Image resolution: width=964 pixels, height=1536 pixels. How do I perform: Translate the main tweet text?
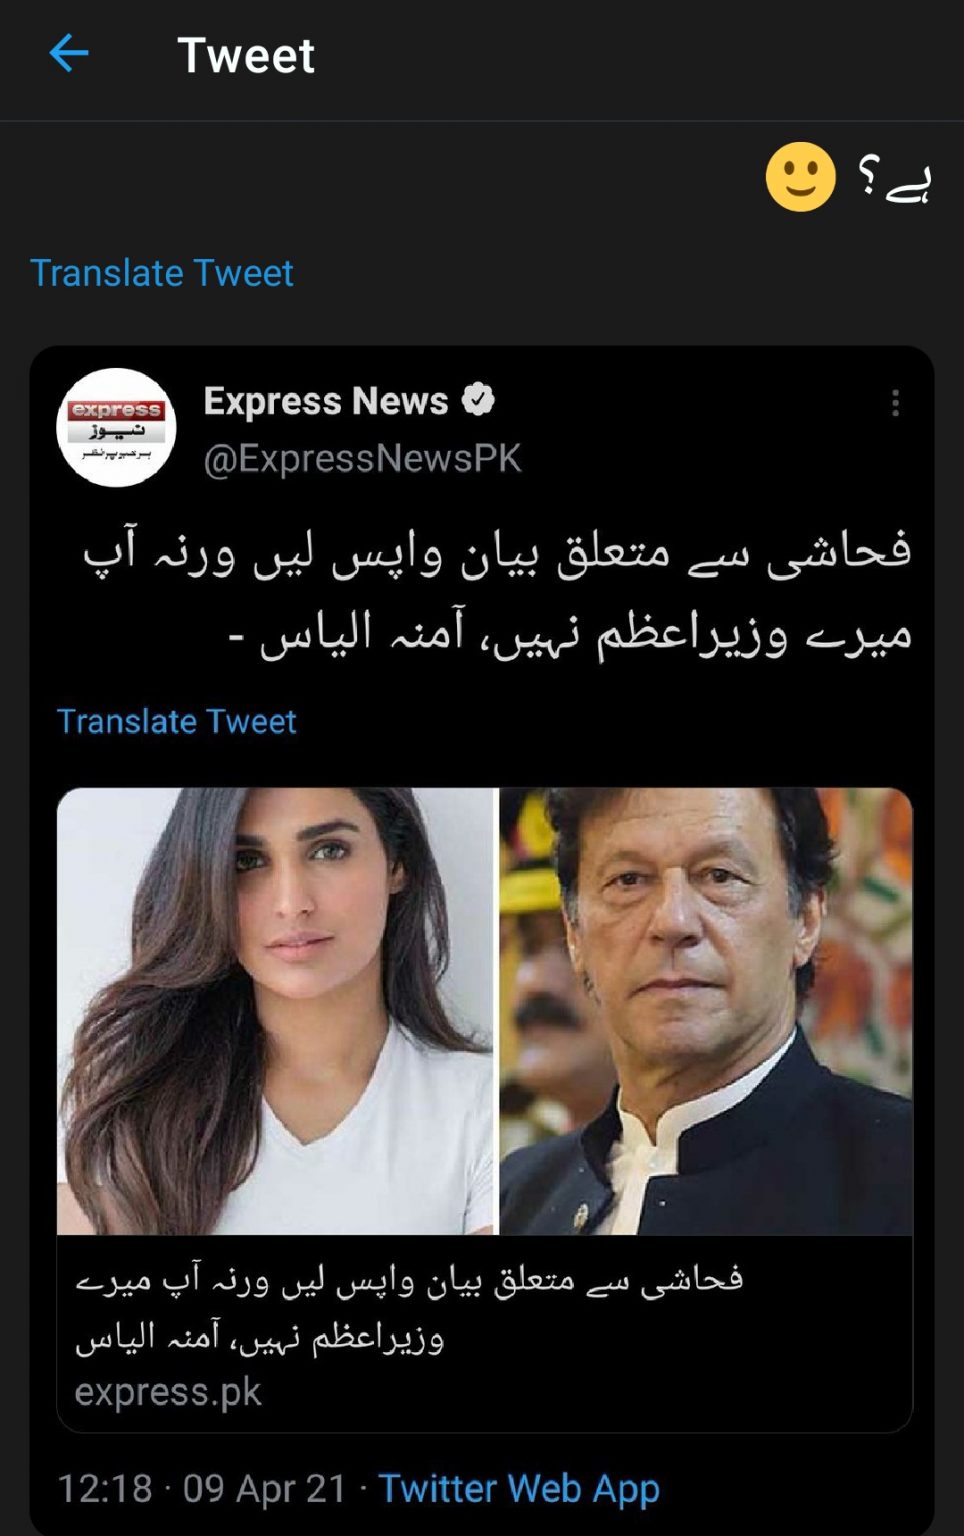coord(161,272)
